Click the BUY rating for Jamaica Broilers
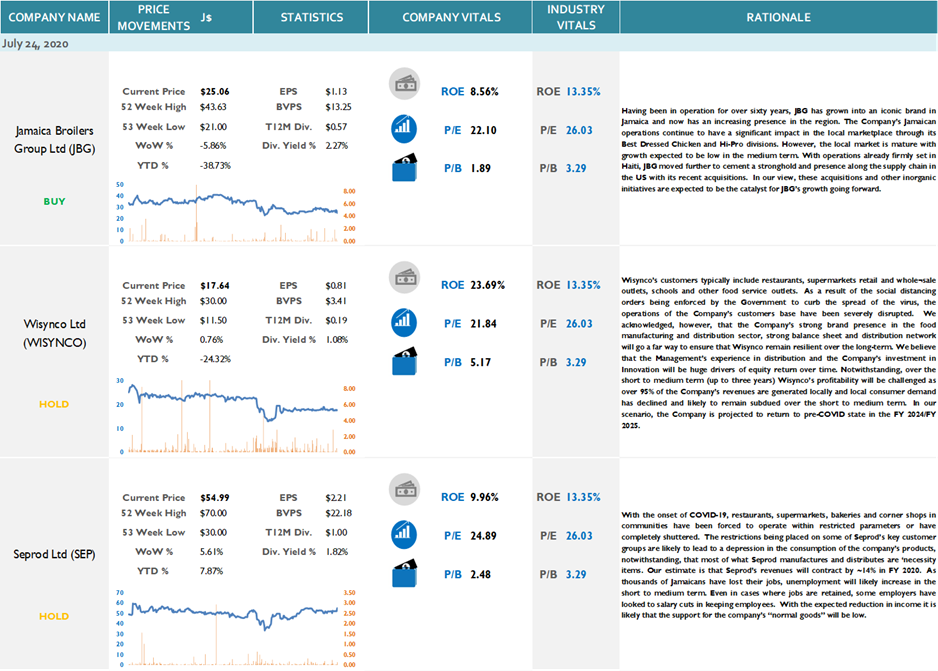Viewport: 938px width, 671px height. 54,202
